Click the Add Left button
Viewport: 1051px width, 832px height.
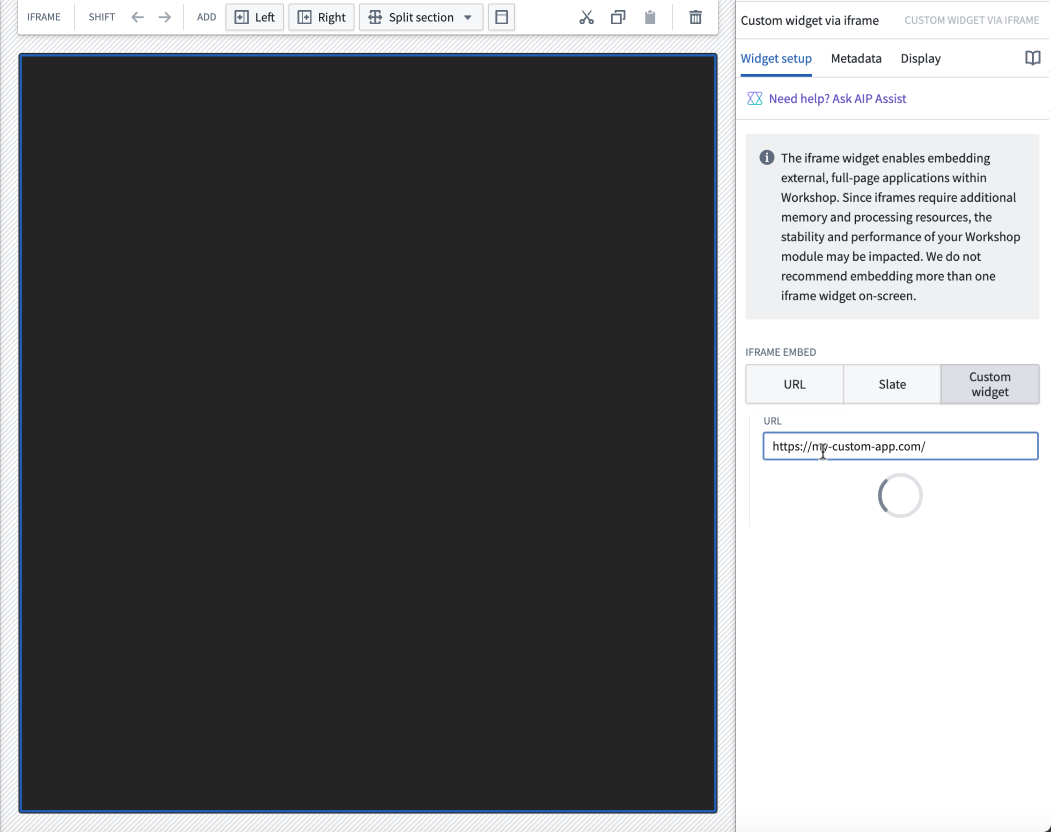(x=254, y=17)
